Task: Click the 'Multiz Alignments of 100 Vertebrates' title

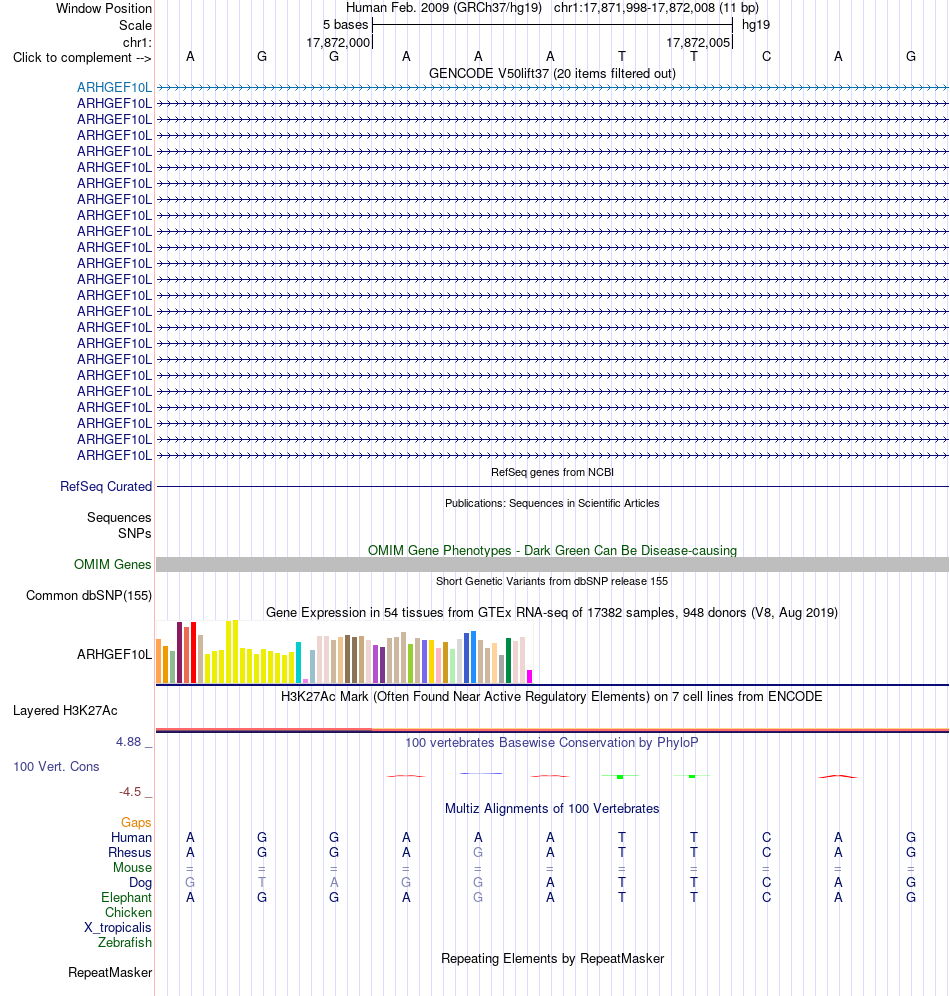Action: tap(552, 809)
